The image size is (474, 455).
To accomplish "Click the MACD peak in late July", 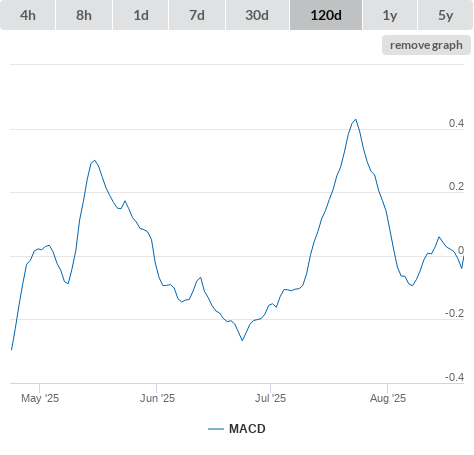I will click(x=356, y=119).
